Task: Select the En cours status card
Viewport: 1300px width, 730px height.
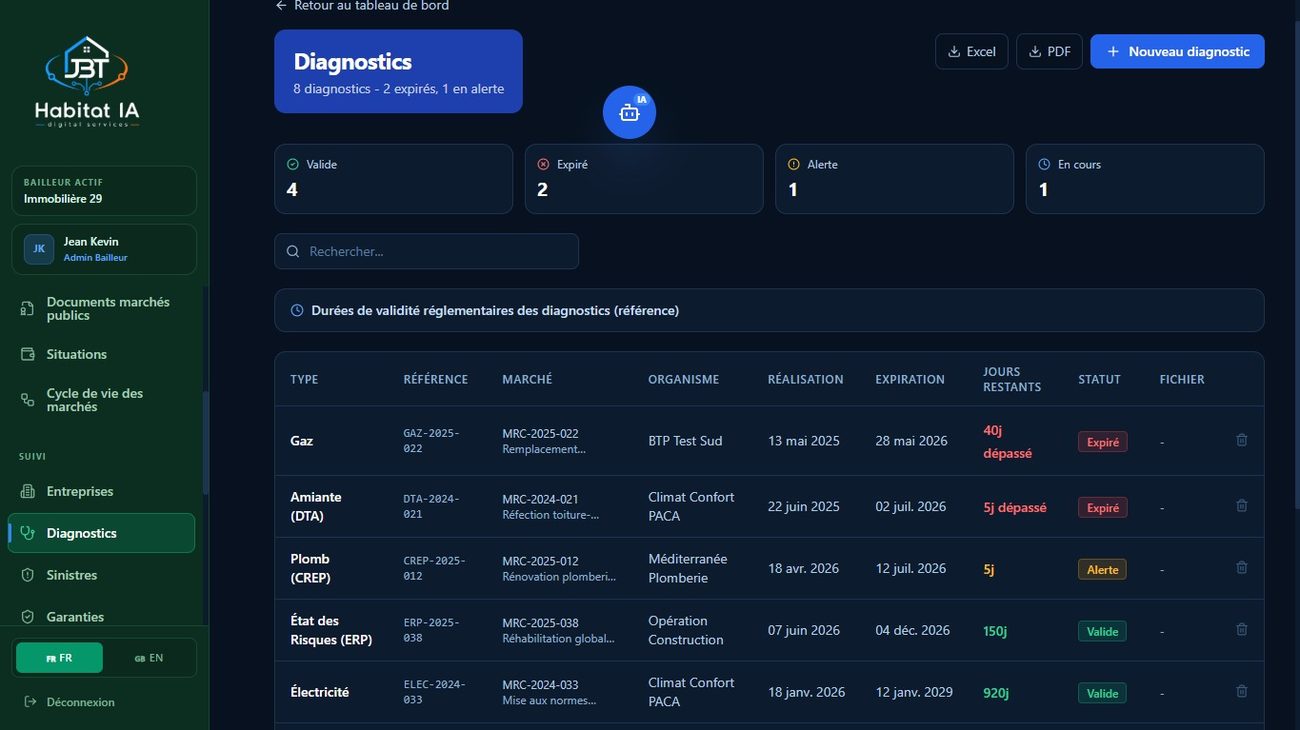Action: tap(1145, 179)
